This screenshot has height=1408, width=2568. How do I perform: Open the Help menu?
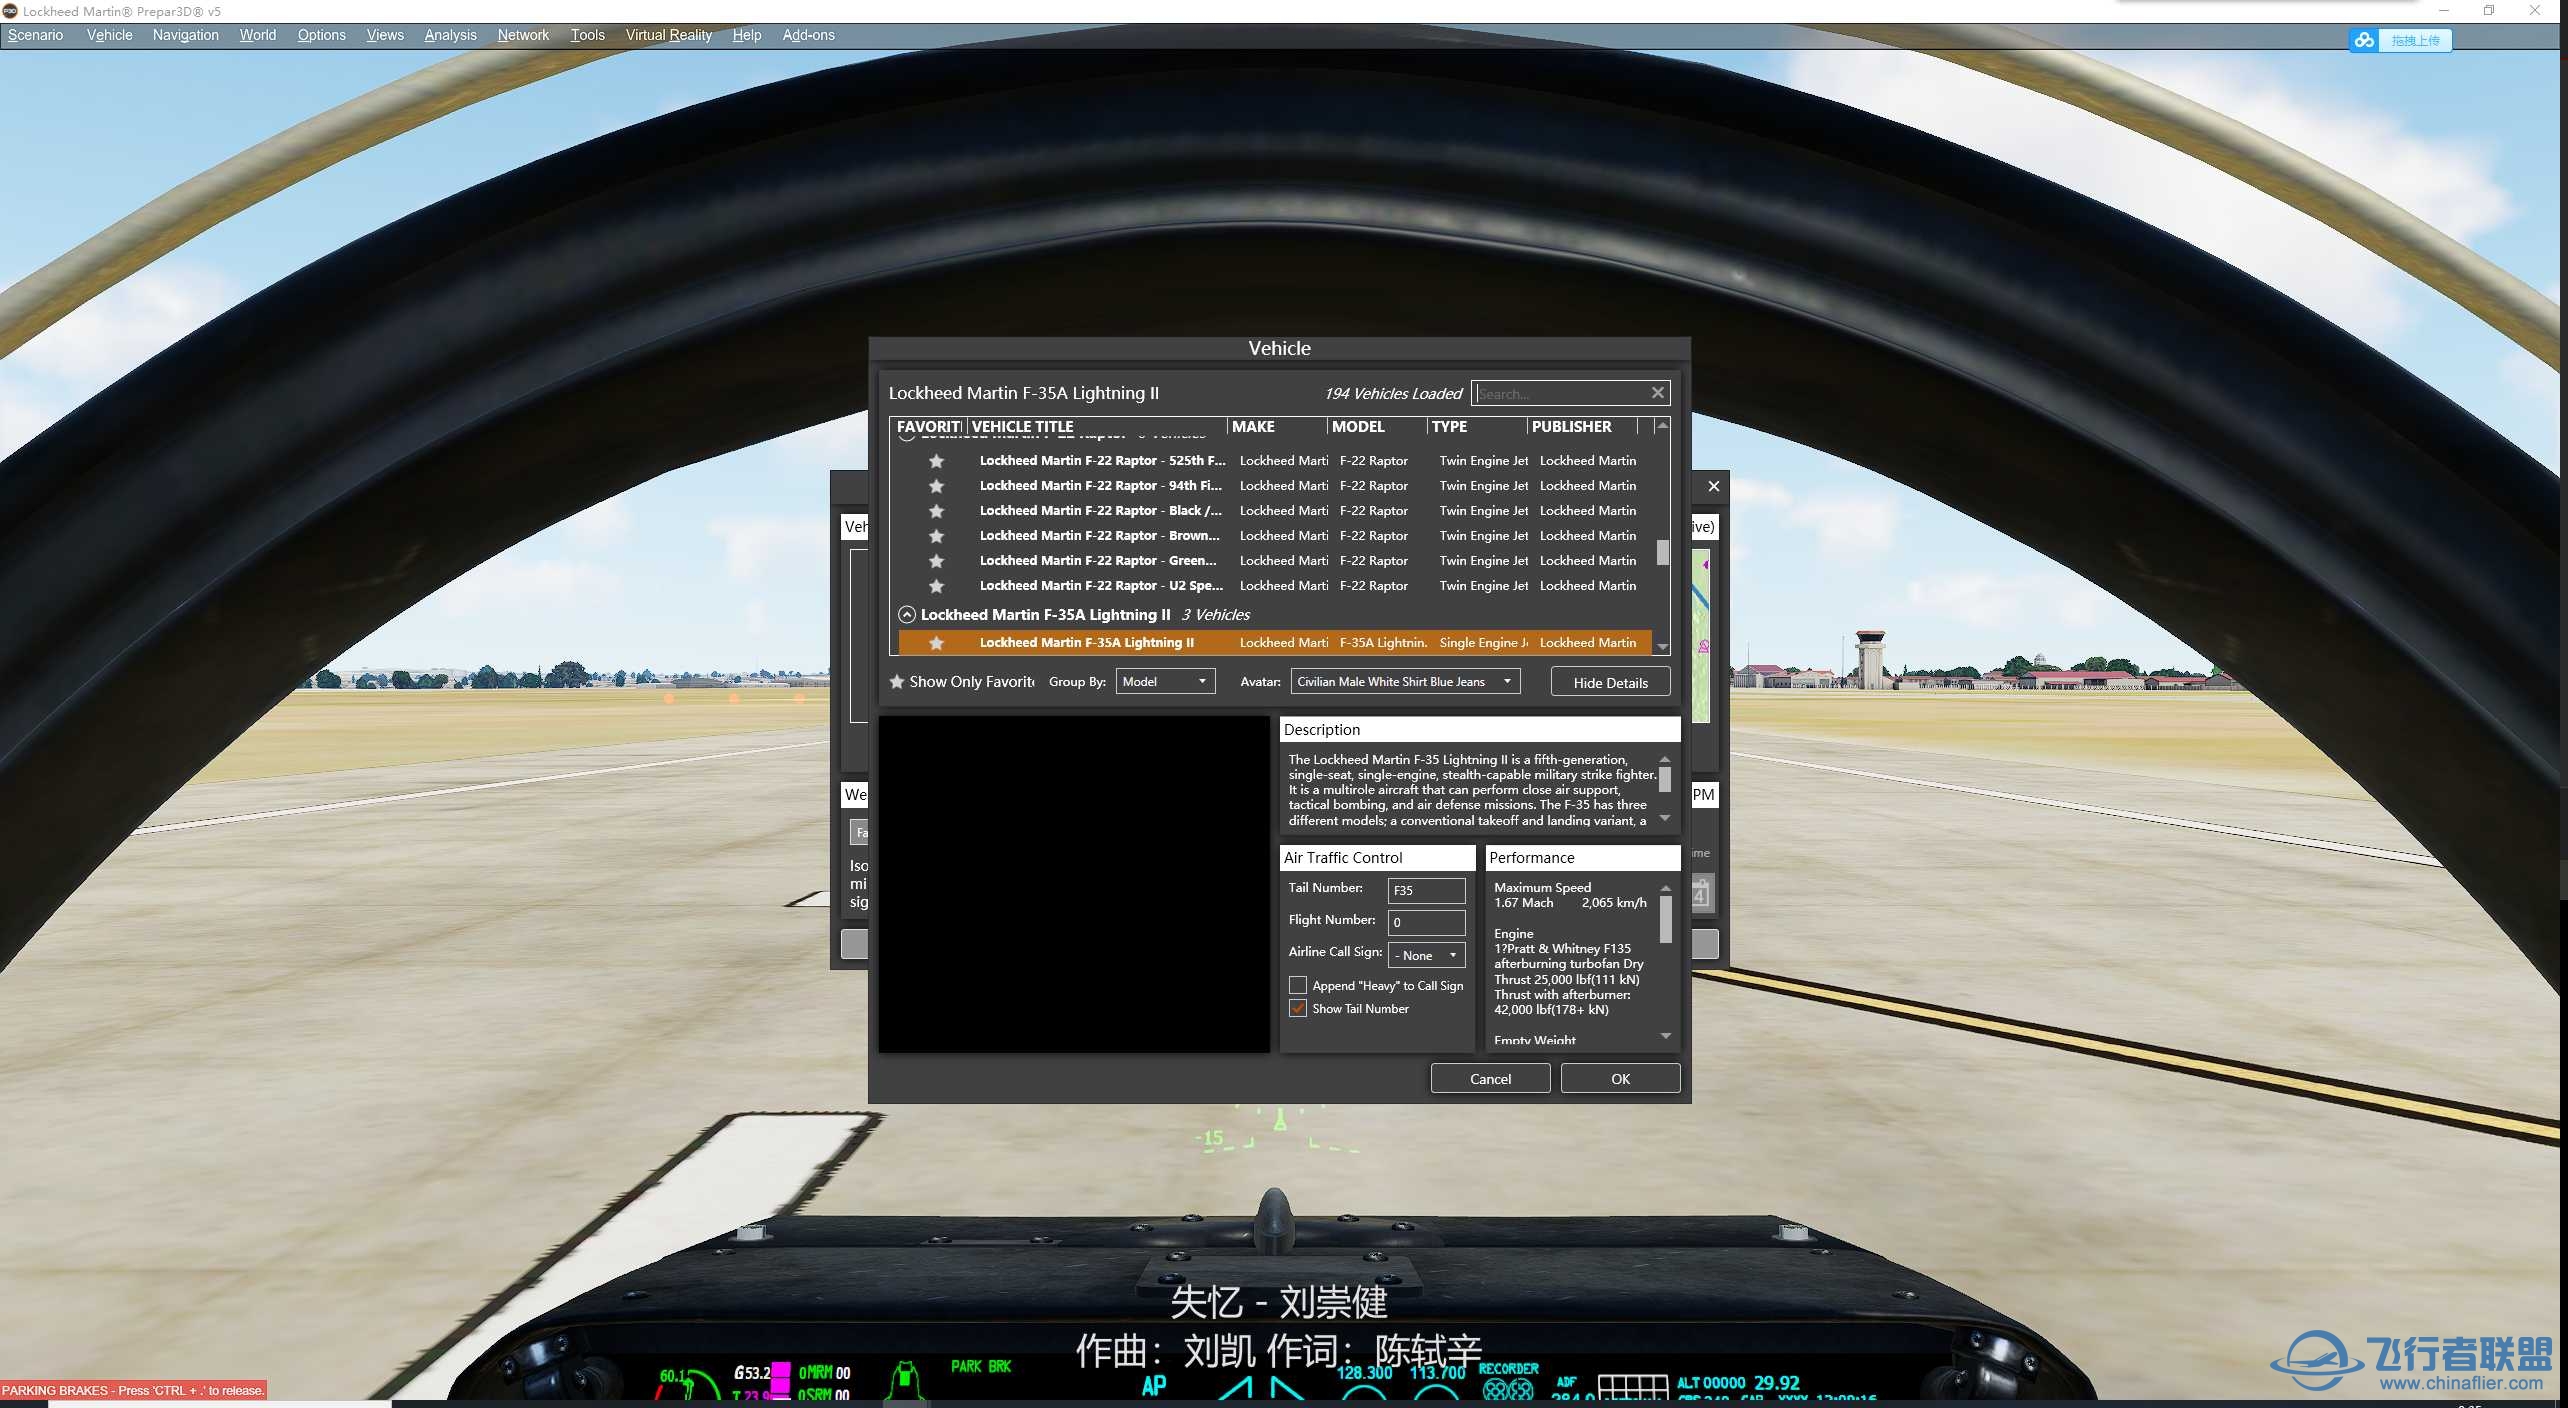point(746,35)
